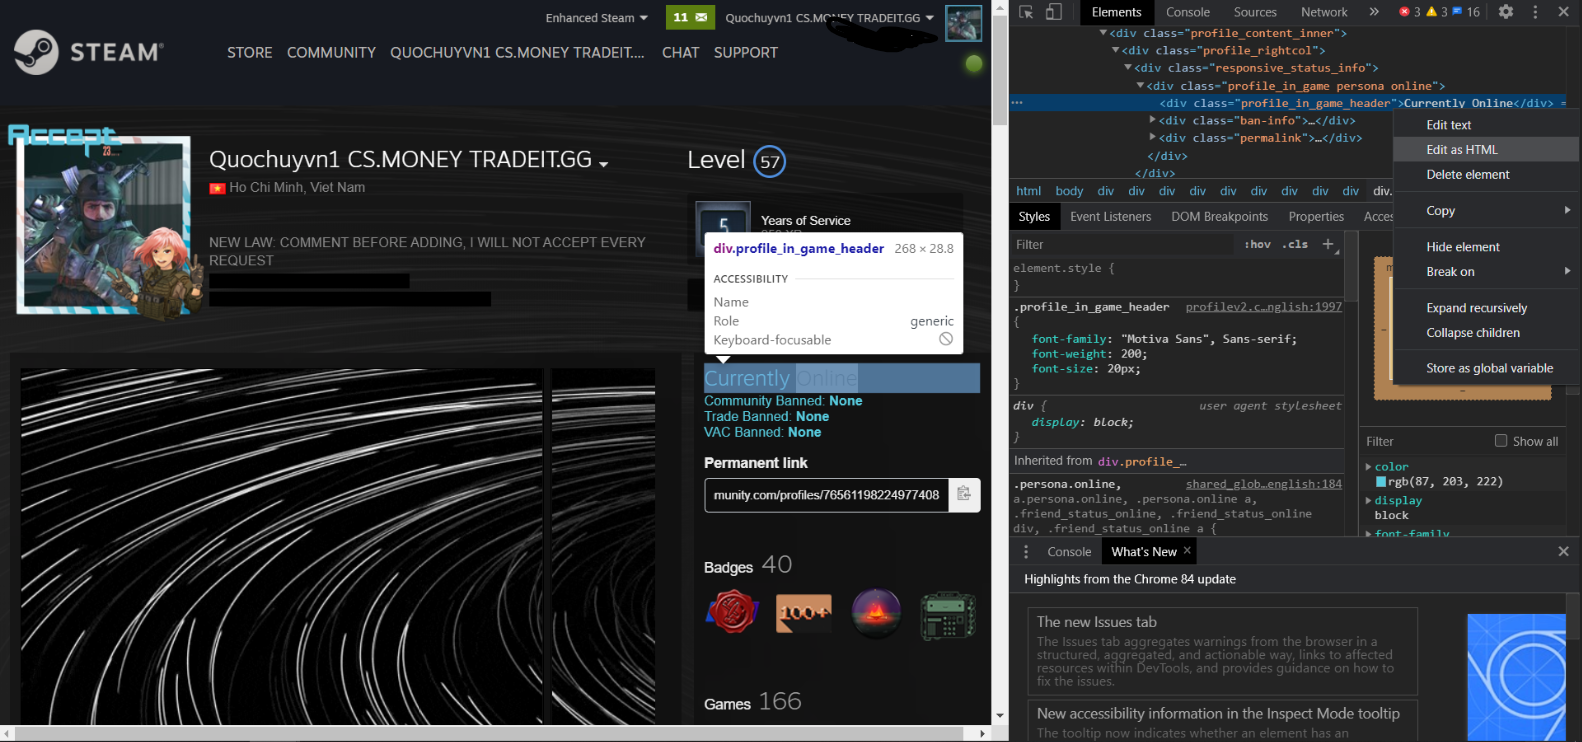Expand the permalink div node
This screenshot has height=742, width=1582.
pos(1152,138)
